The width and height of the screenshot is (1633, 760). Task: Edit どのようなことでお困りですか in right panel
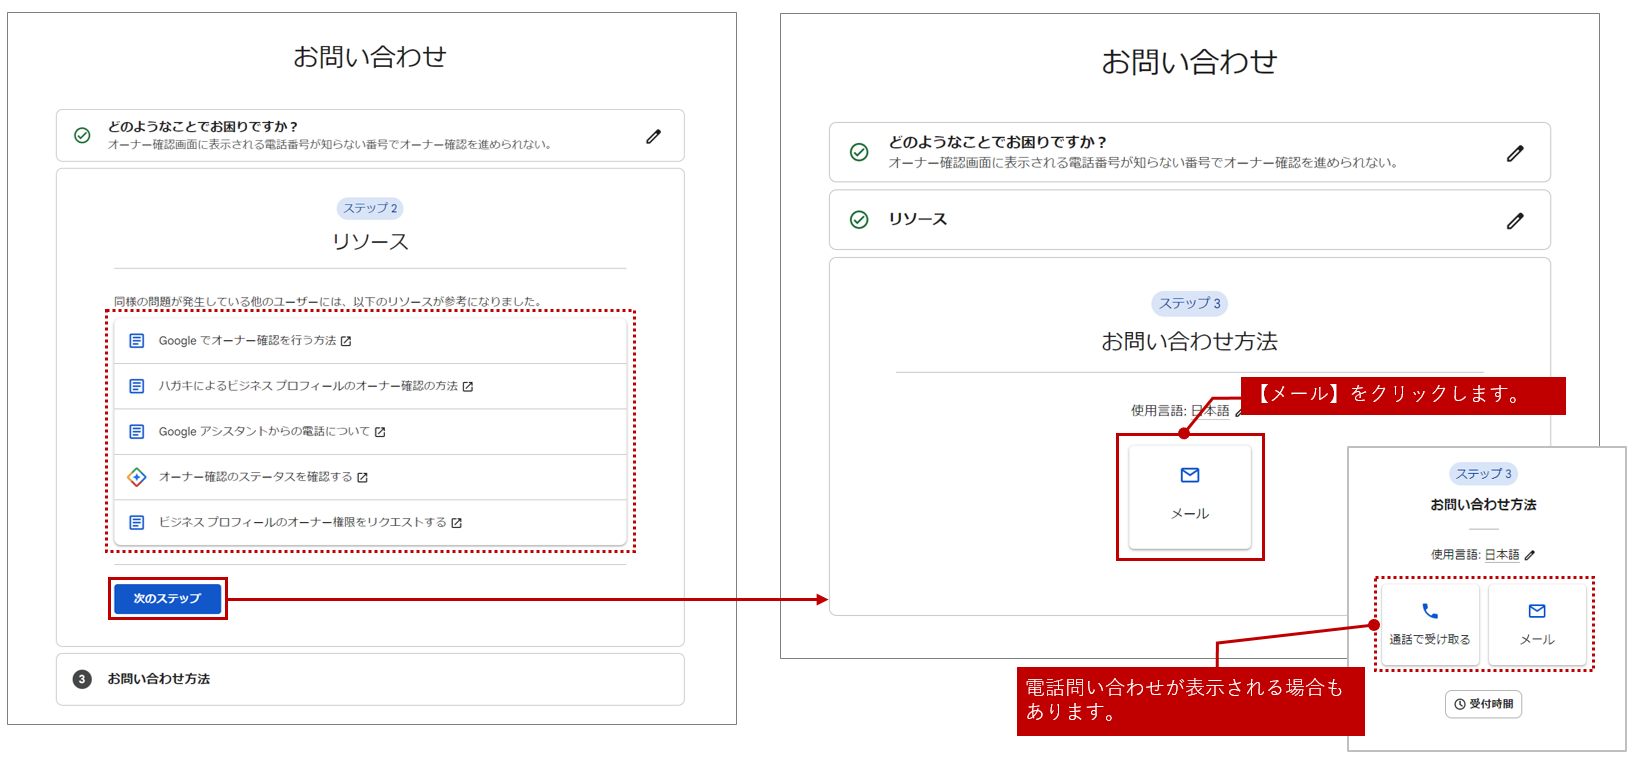click(1515, 153)
